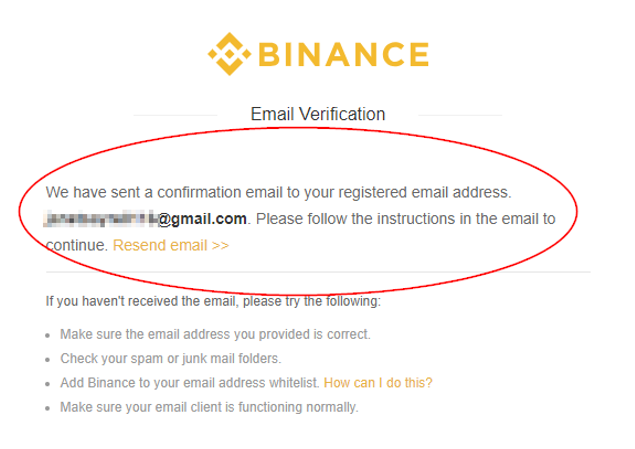Screen dimensions: 635x449
Task: Select the Make sure the email address is correct tip
Action: pyautogui.click(x=215, y=334)
